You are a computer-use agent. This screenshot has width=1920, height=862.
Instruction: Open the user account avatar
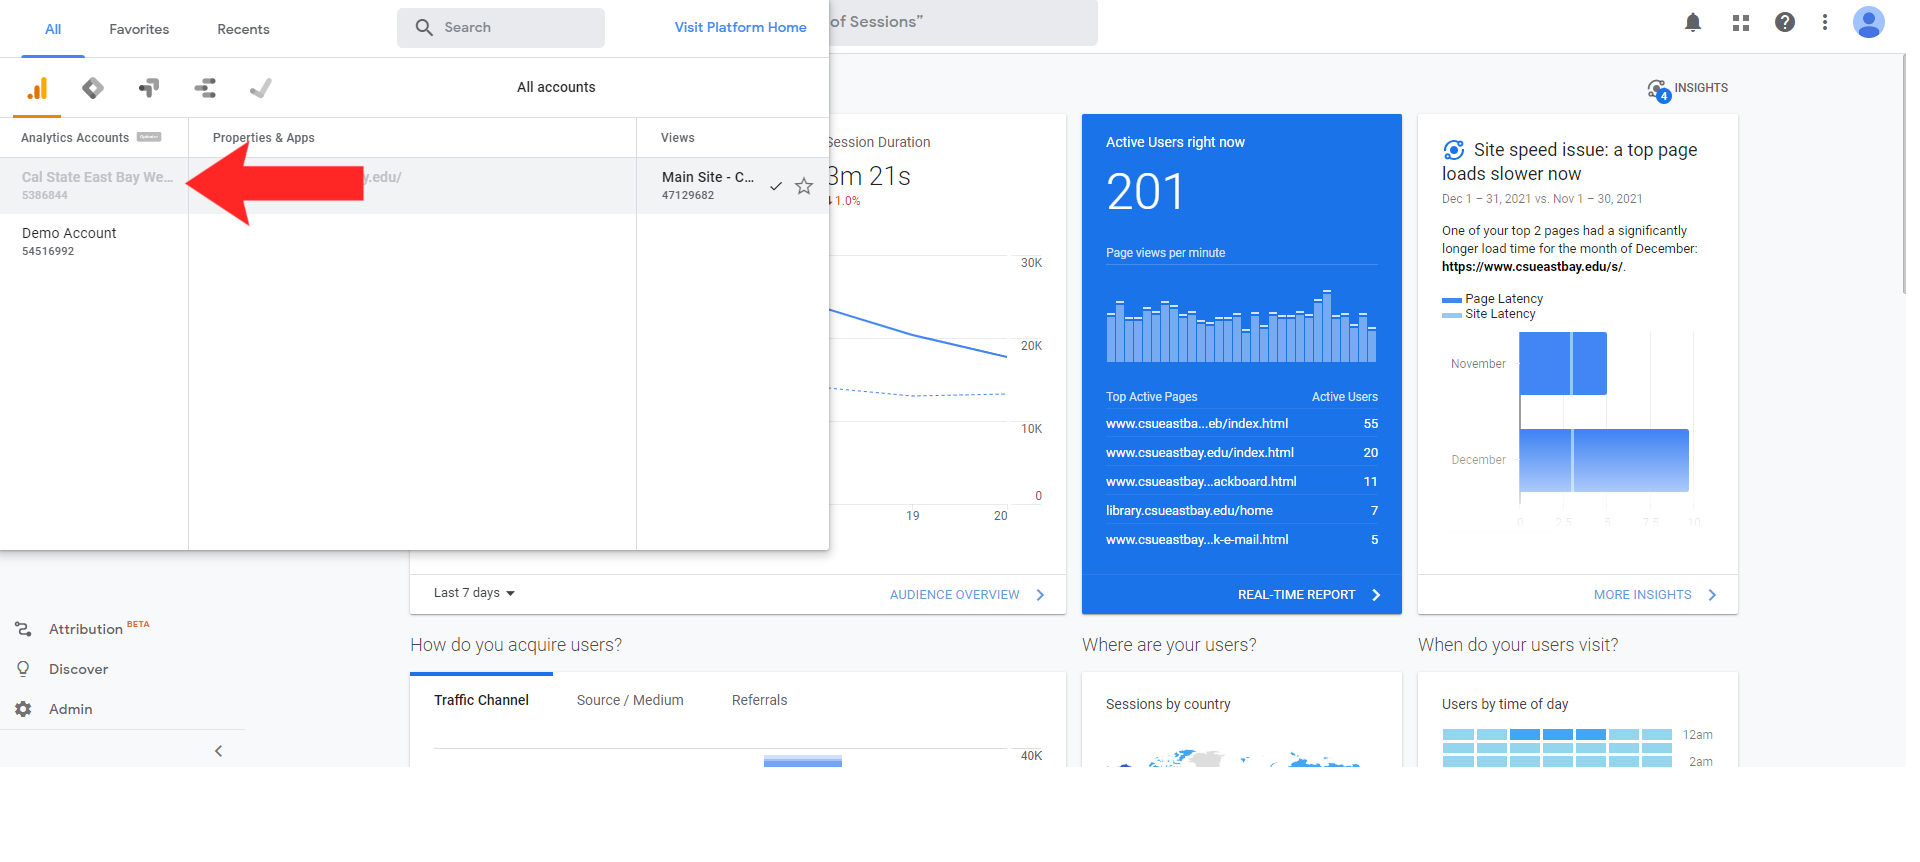tap(1869, 22)
